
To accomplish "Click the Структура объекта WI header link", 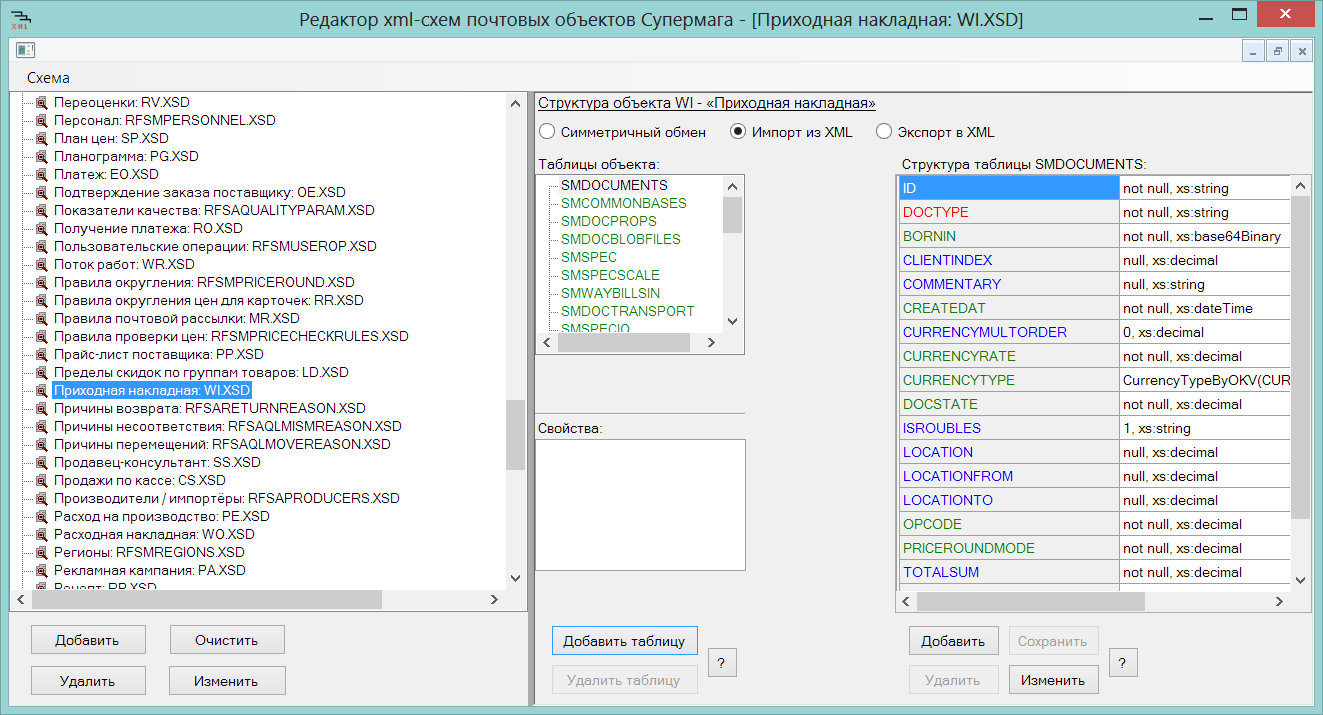I will (707, 103).
